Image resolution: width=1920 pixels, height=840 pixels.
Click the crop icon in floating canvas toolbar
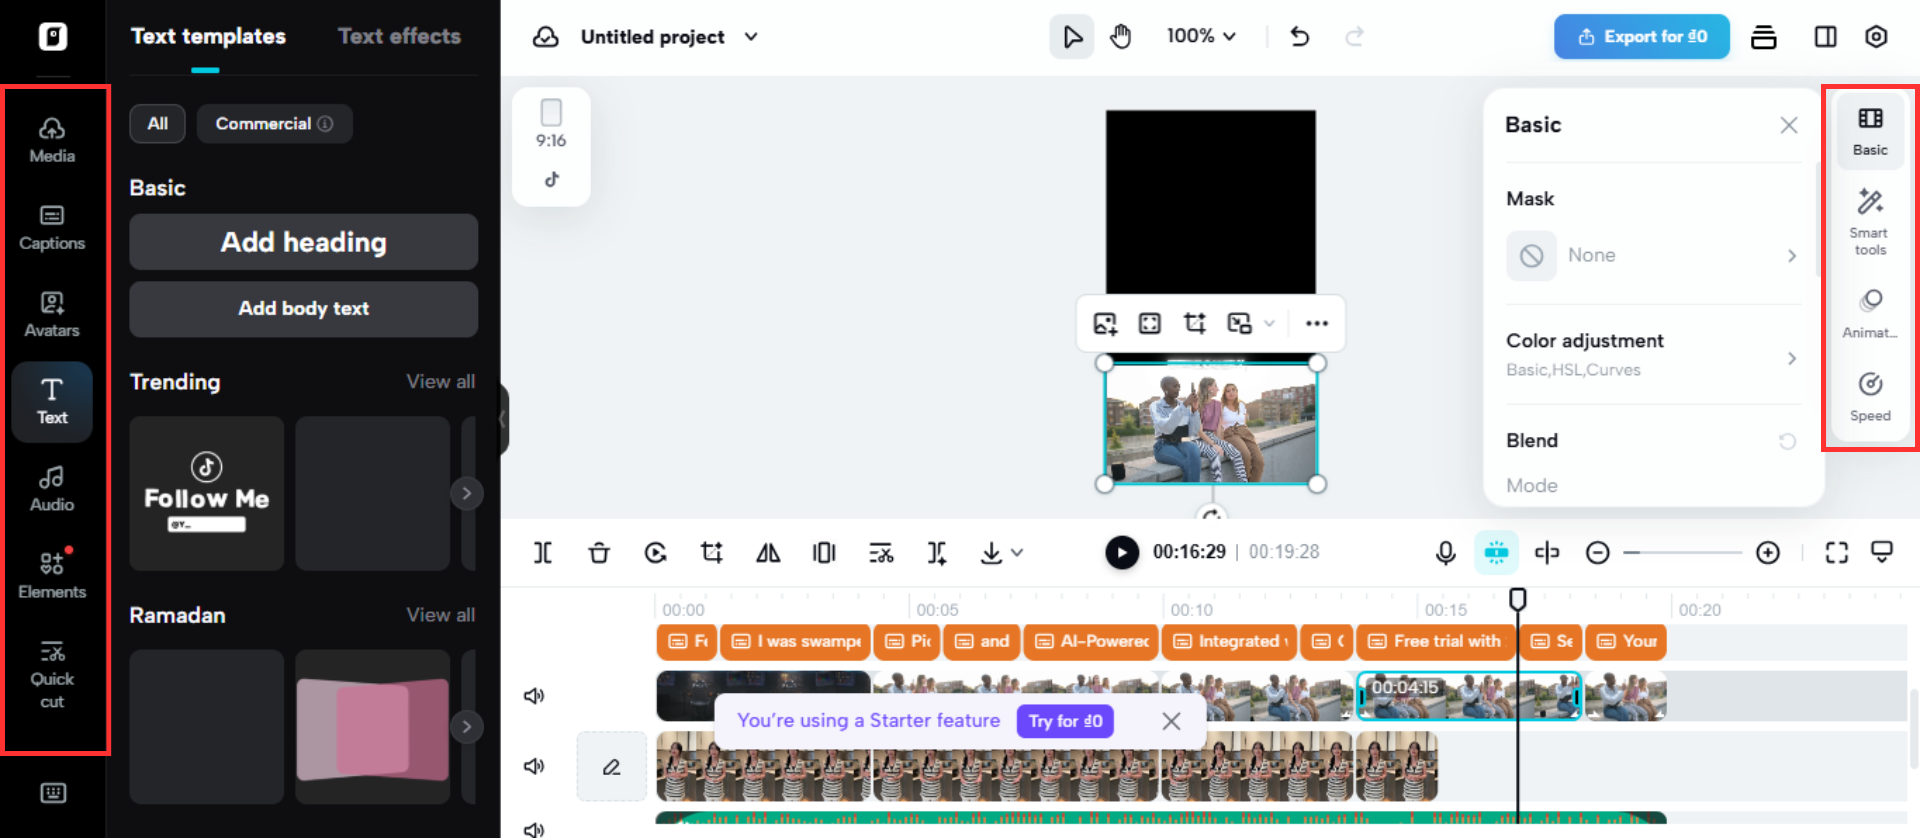pos(1195,323)
